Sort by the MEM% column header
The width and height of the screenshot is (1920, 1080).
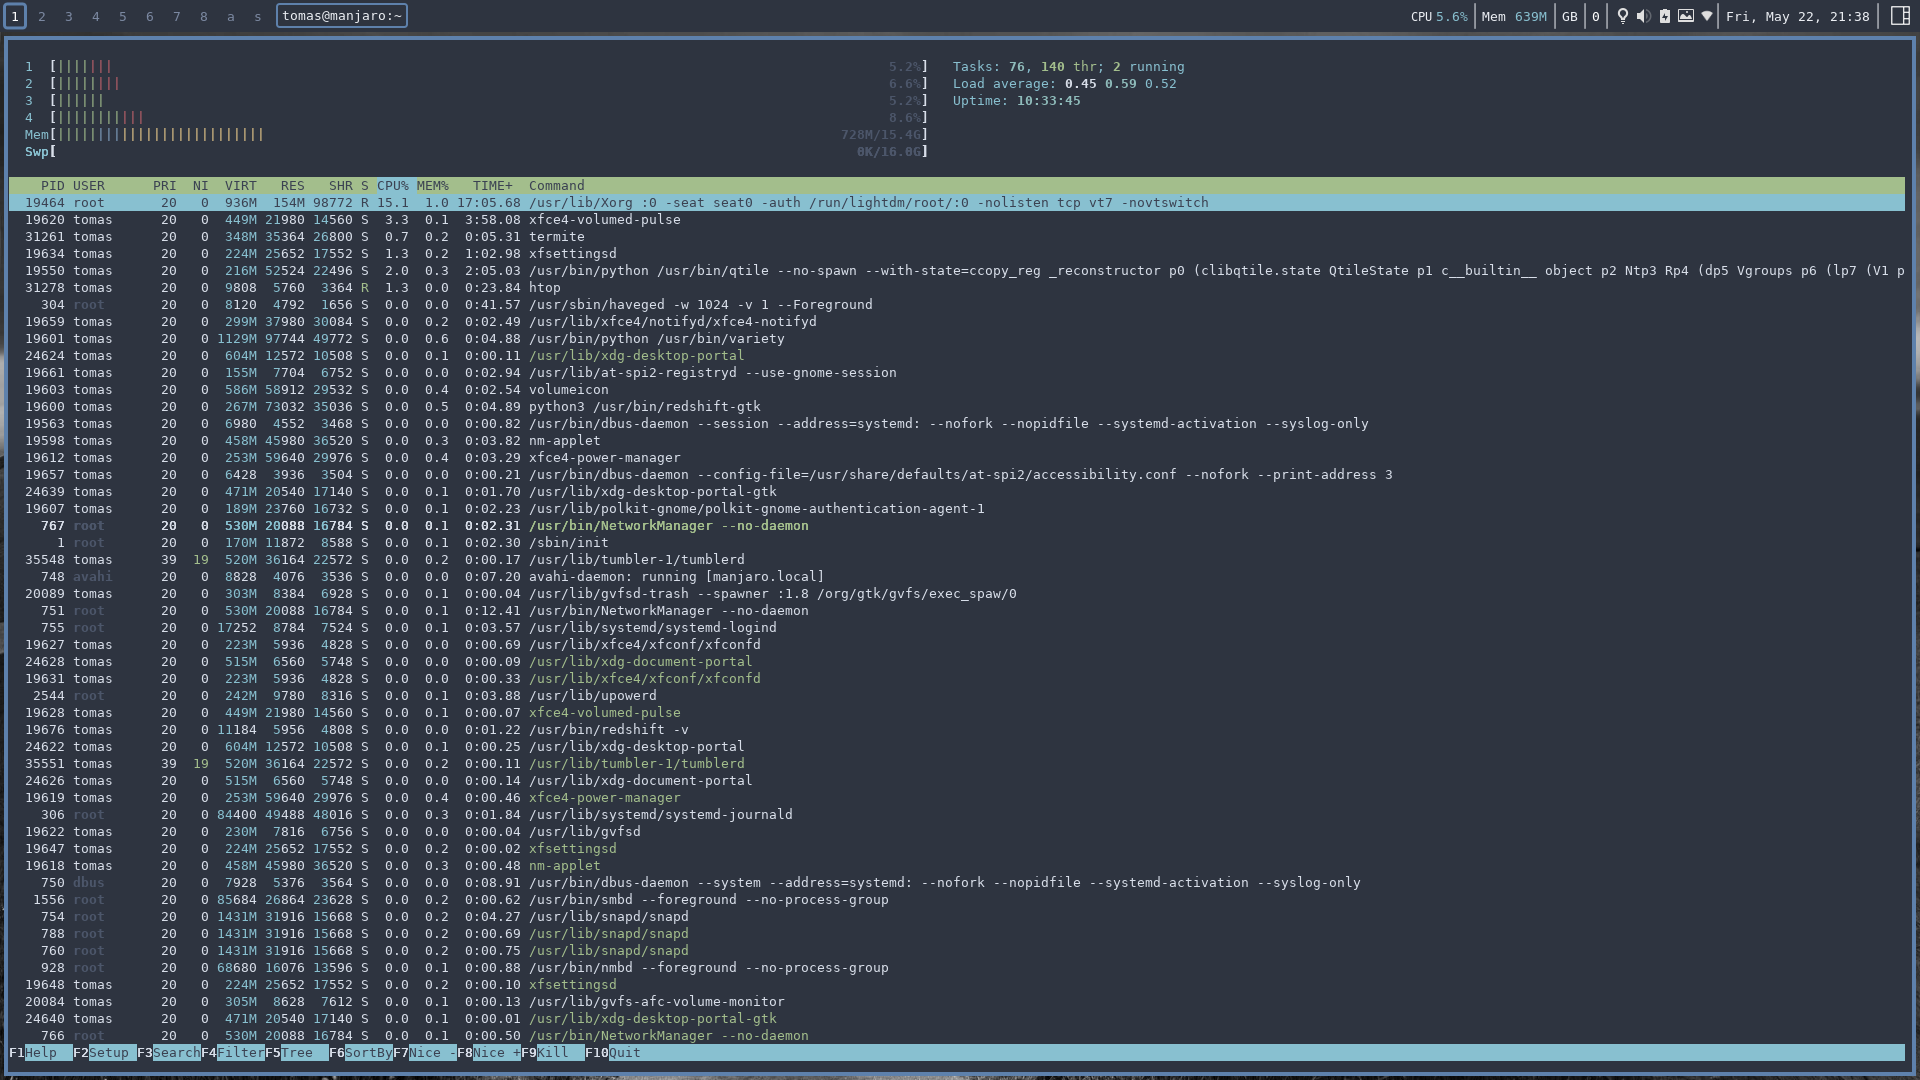click(x=432, y=186)
